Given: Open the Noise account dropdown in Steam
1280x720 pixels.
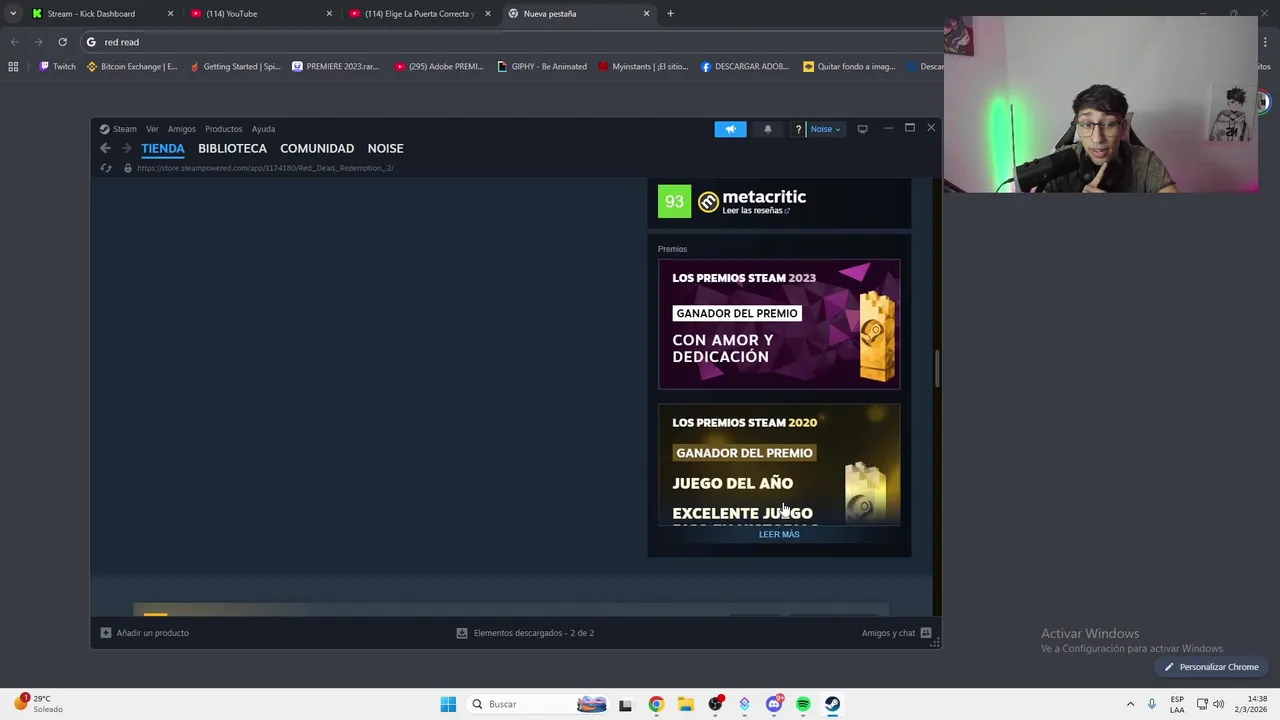Looking at the screenshot, I should click(x=825, y=129).
